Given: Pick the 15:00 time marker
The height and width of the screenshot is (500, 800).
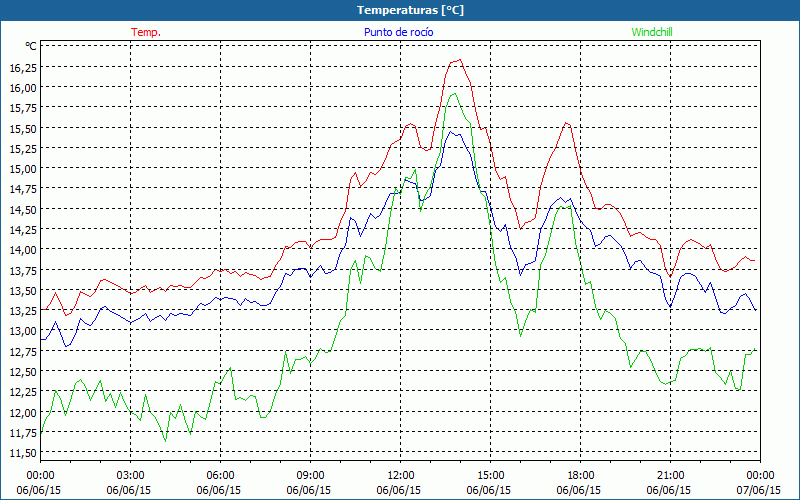Looking at the screenshot, I should (x=490, y=475).
